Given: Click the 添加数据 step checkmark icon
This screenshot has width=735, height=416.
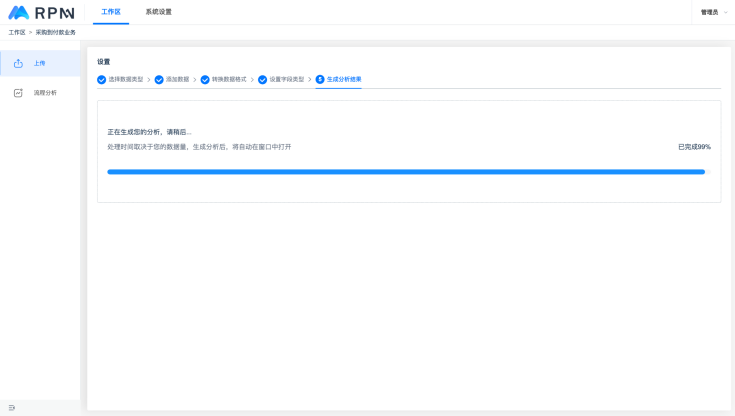Looking at the screenshot, I should (x=159, y=79).
